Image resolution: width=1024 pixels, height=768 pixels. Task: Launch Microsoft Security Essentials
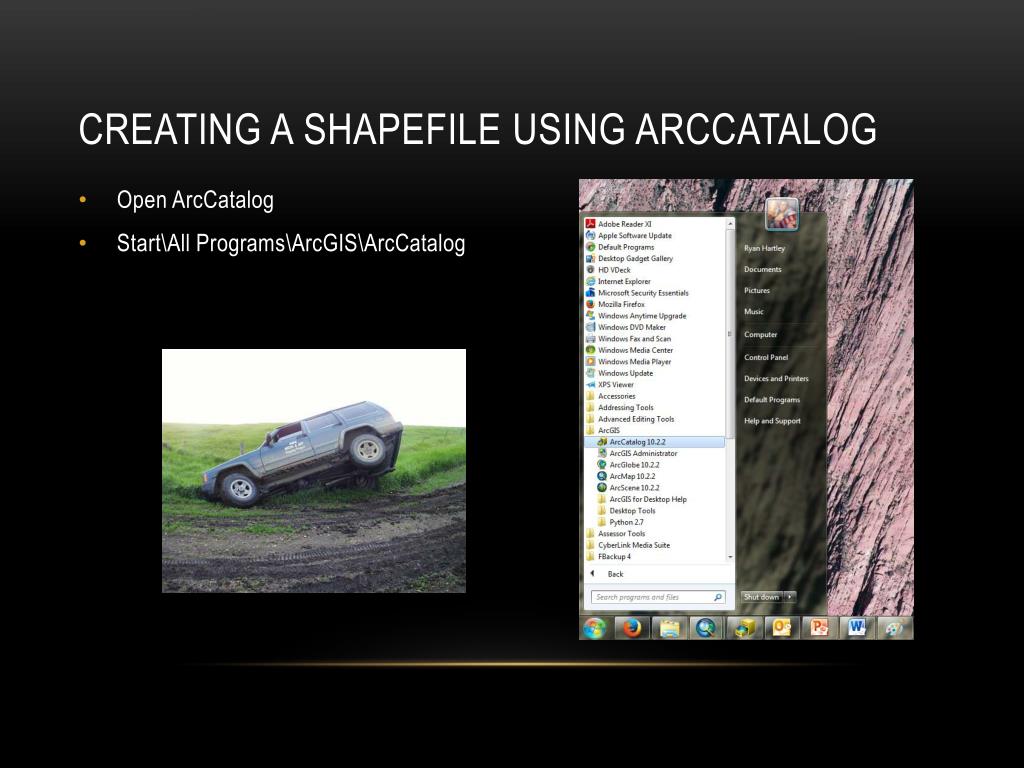tap(637, 293)
